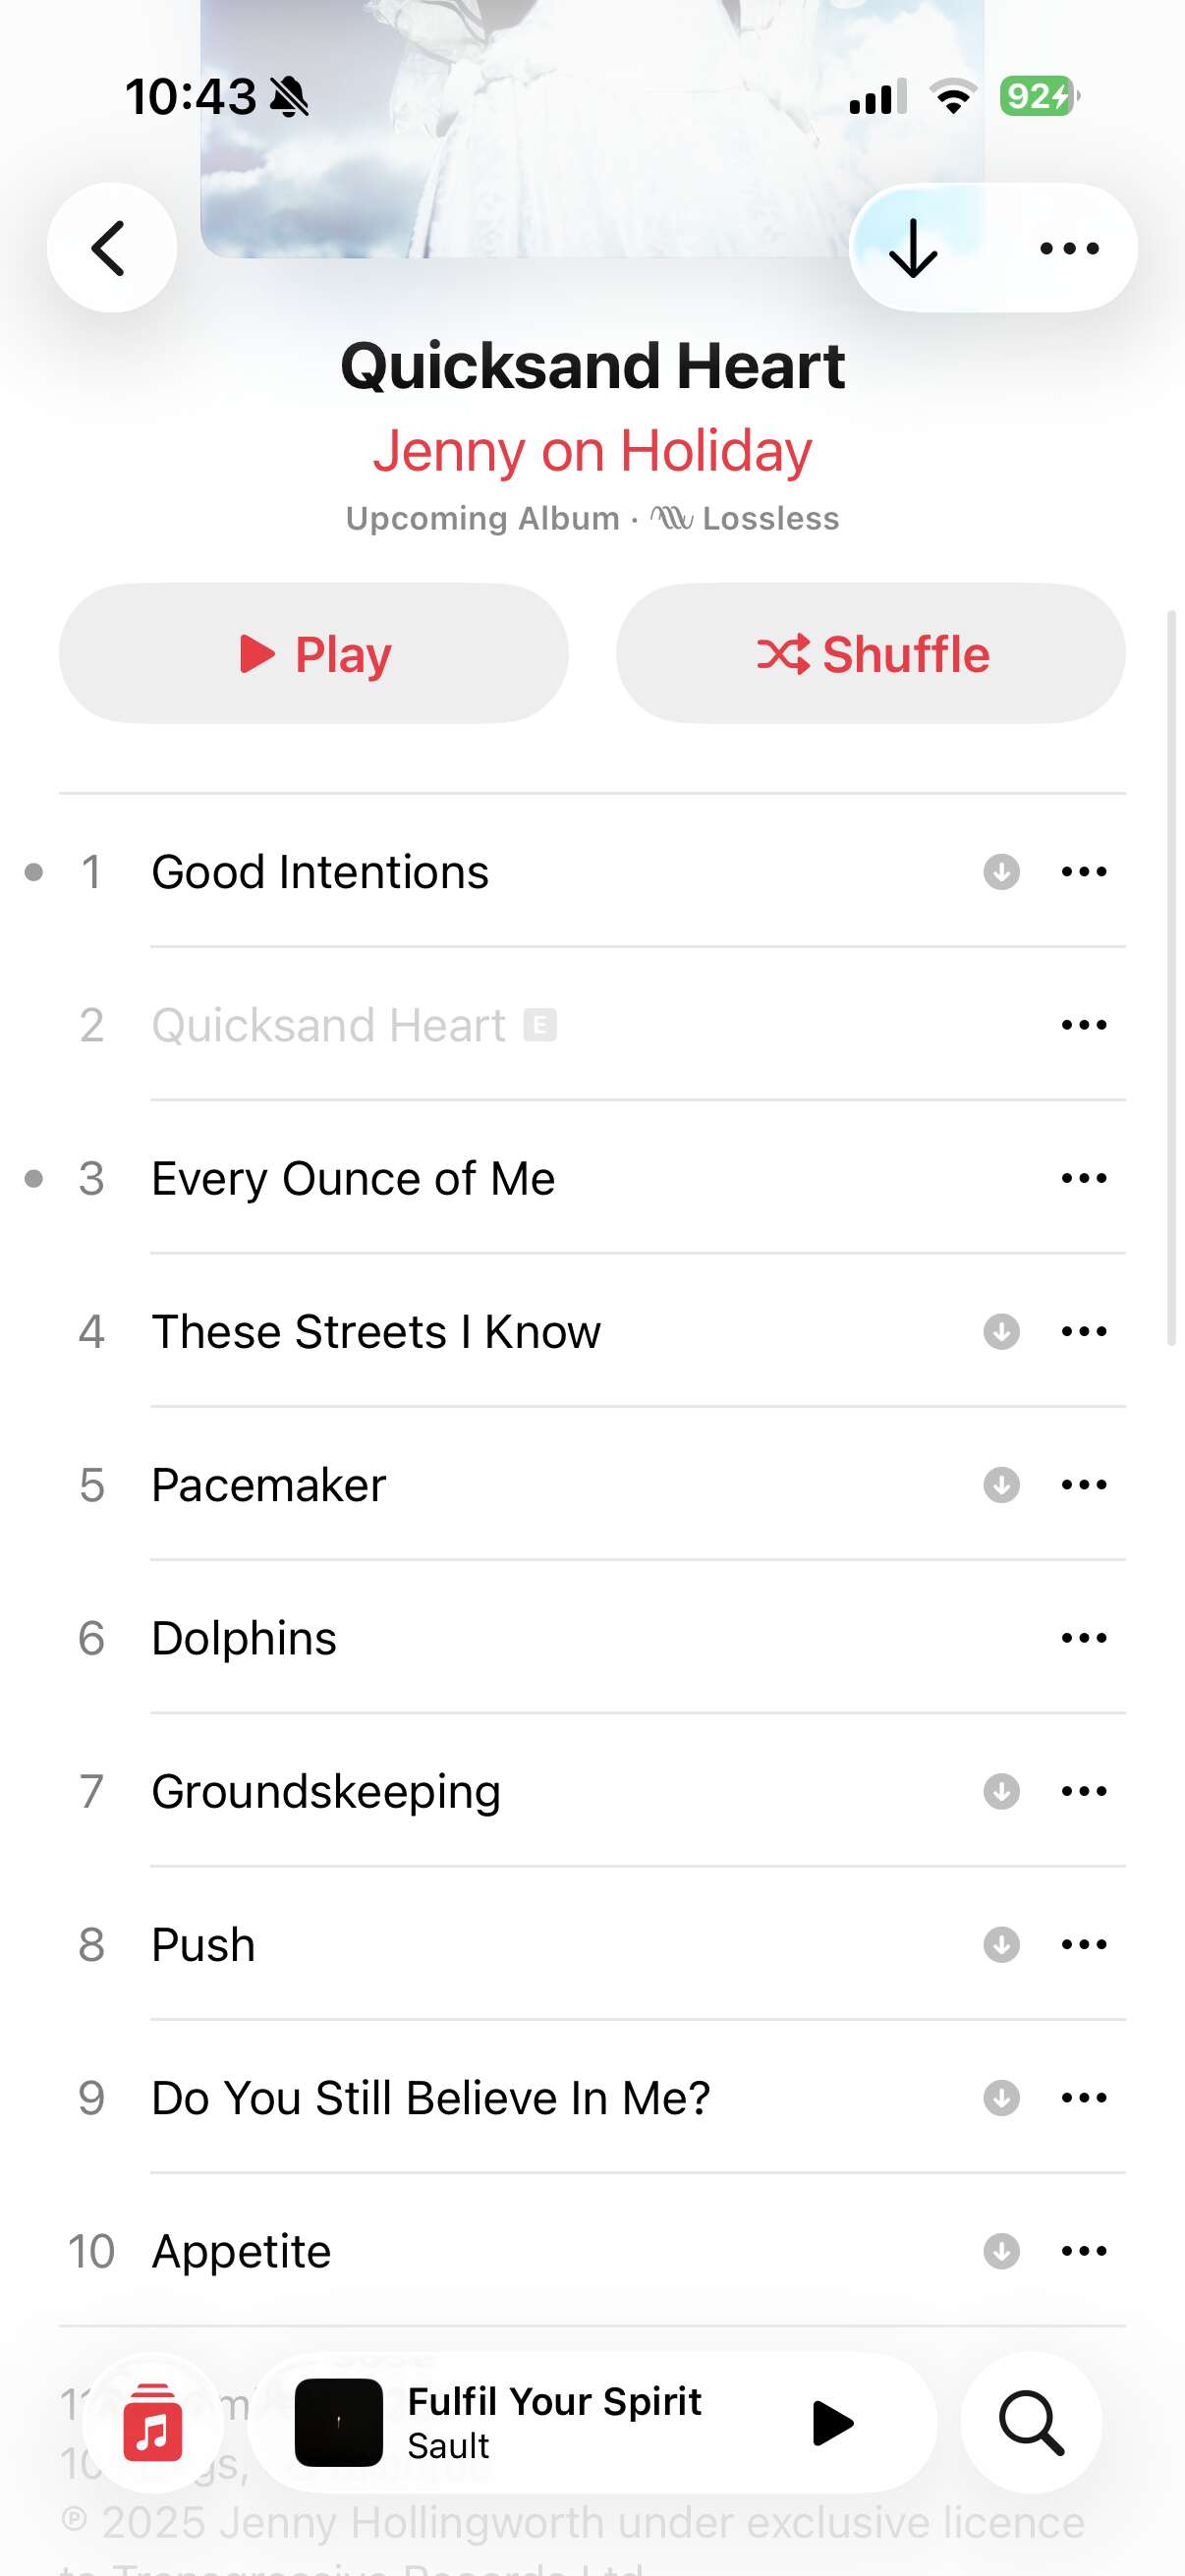Viewport: 1185px width, 2576px height.
Task: Download the Groundskeeping track
Action: coord(1001,1791)
